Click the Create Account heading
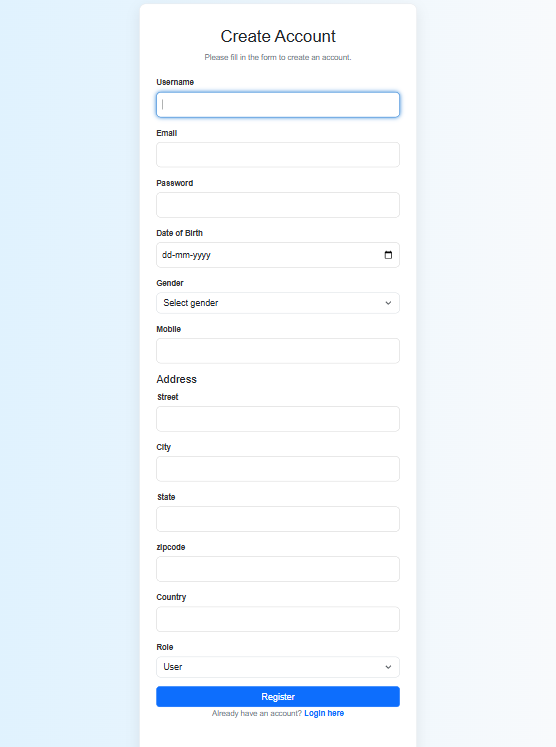Image resolution: width=556 pixels, height=747 pixels. [x=278, y=36]
